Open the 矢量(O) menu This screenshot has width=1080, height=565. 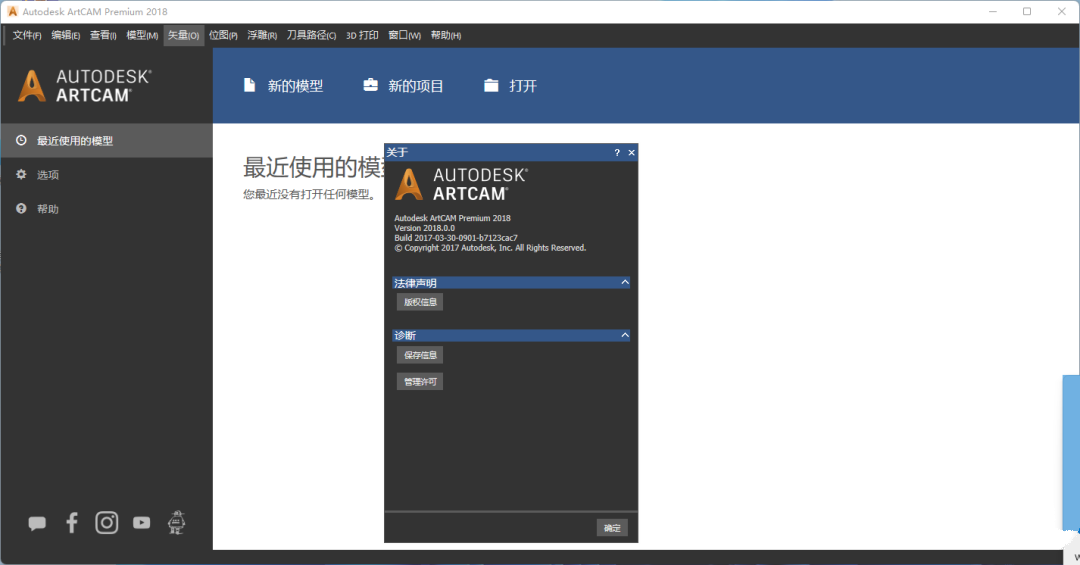point(184,35)
